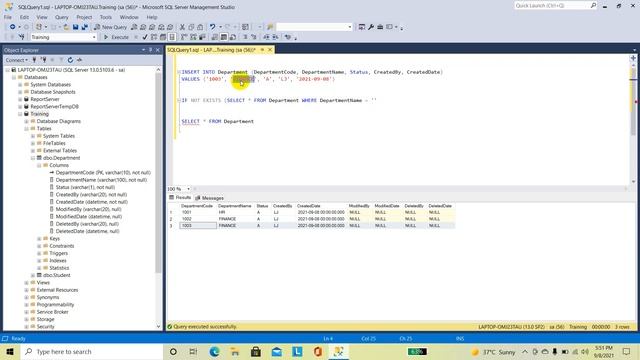Expand the Keys folder
640x360 pixels.
[39, 238]
